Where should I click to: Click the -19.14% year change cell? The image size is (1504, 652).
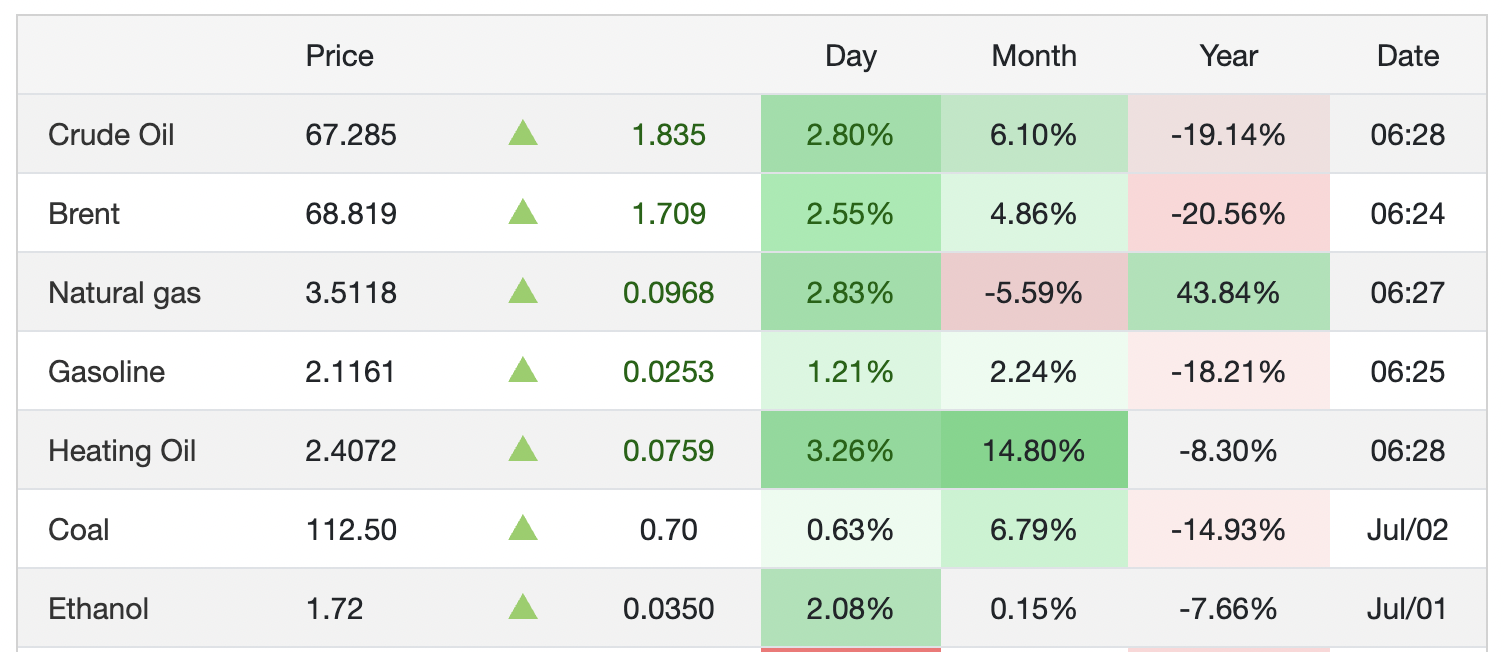[x=1229, y=134]
